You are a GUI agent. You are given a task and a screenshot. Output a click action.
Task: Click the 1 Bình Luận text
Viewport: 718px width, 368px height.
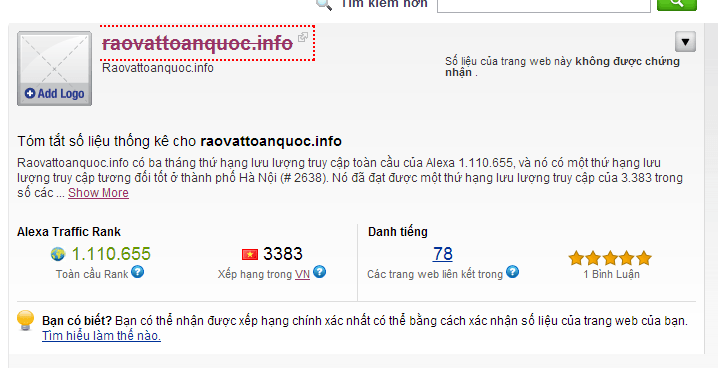click(611, 274)
